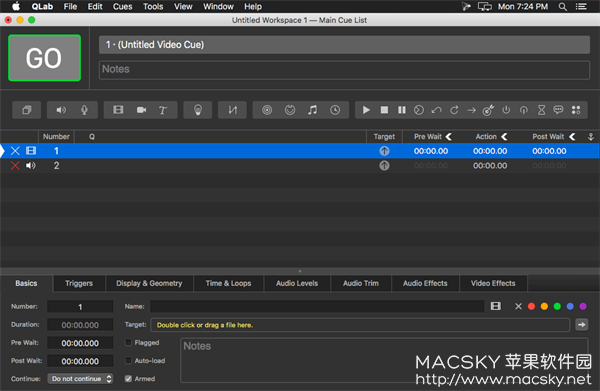
Task: Click the target icon of cue 1
Action: click(x=384, y=151)
